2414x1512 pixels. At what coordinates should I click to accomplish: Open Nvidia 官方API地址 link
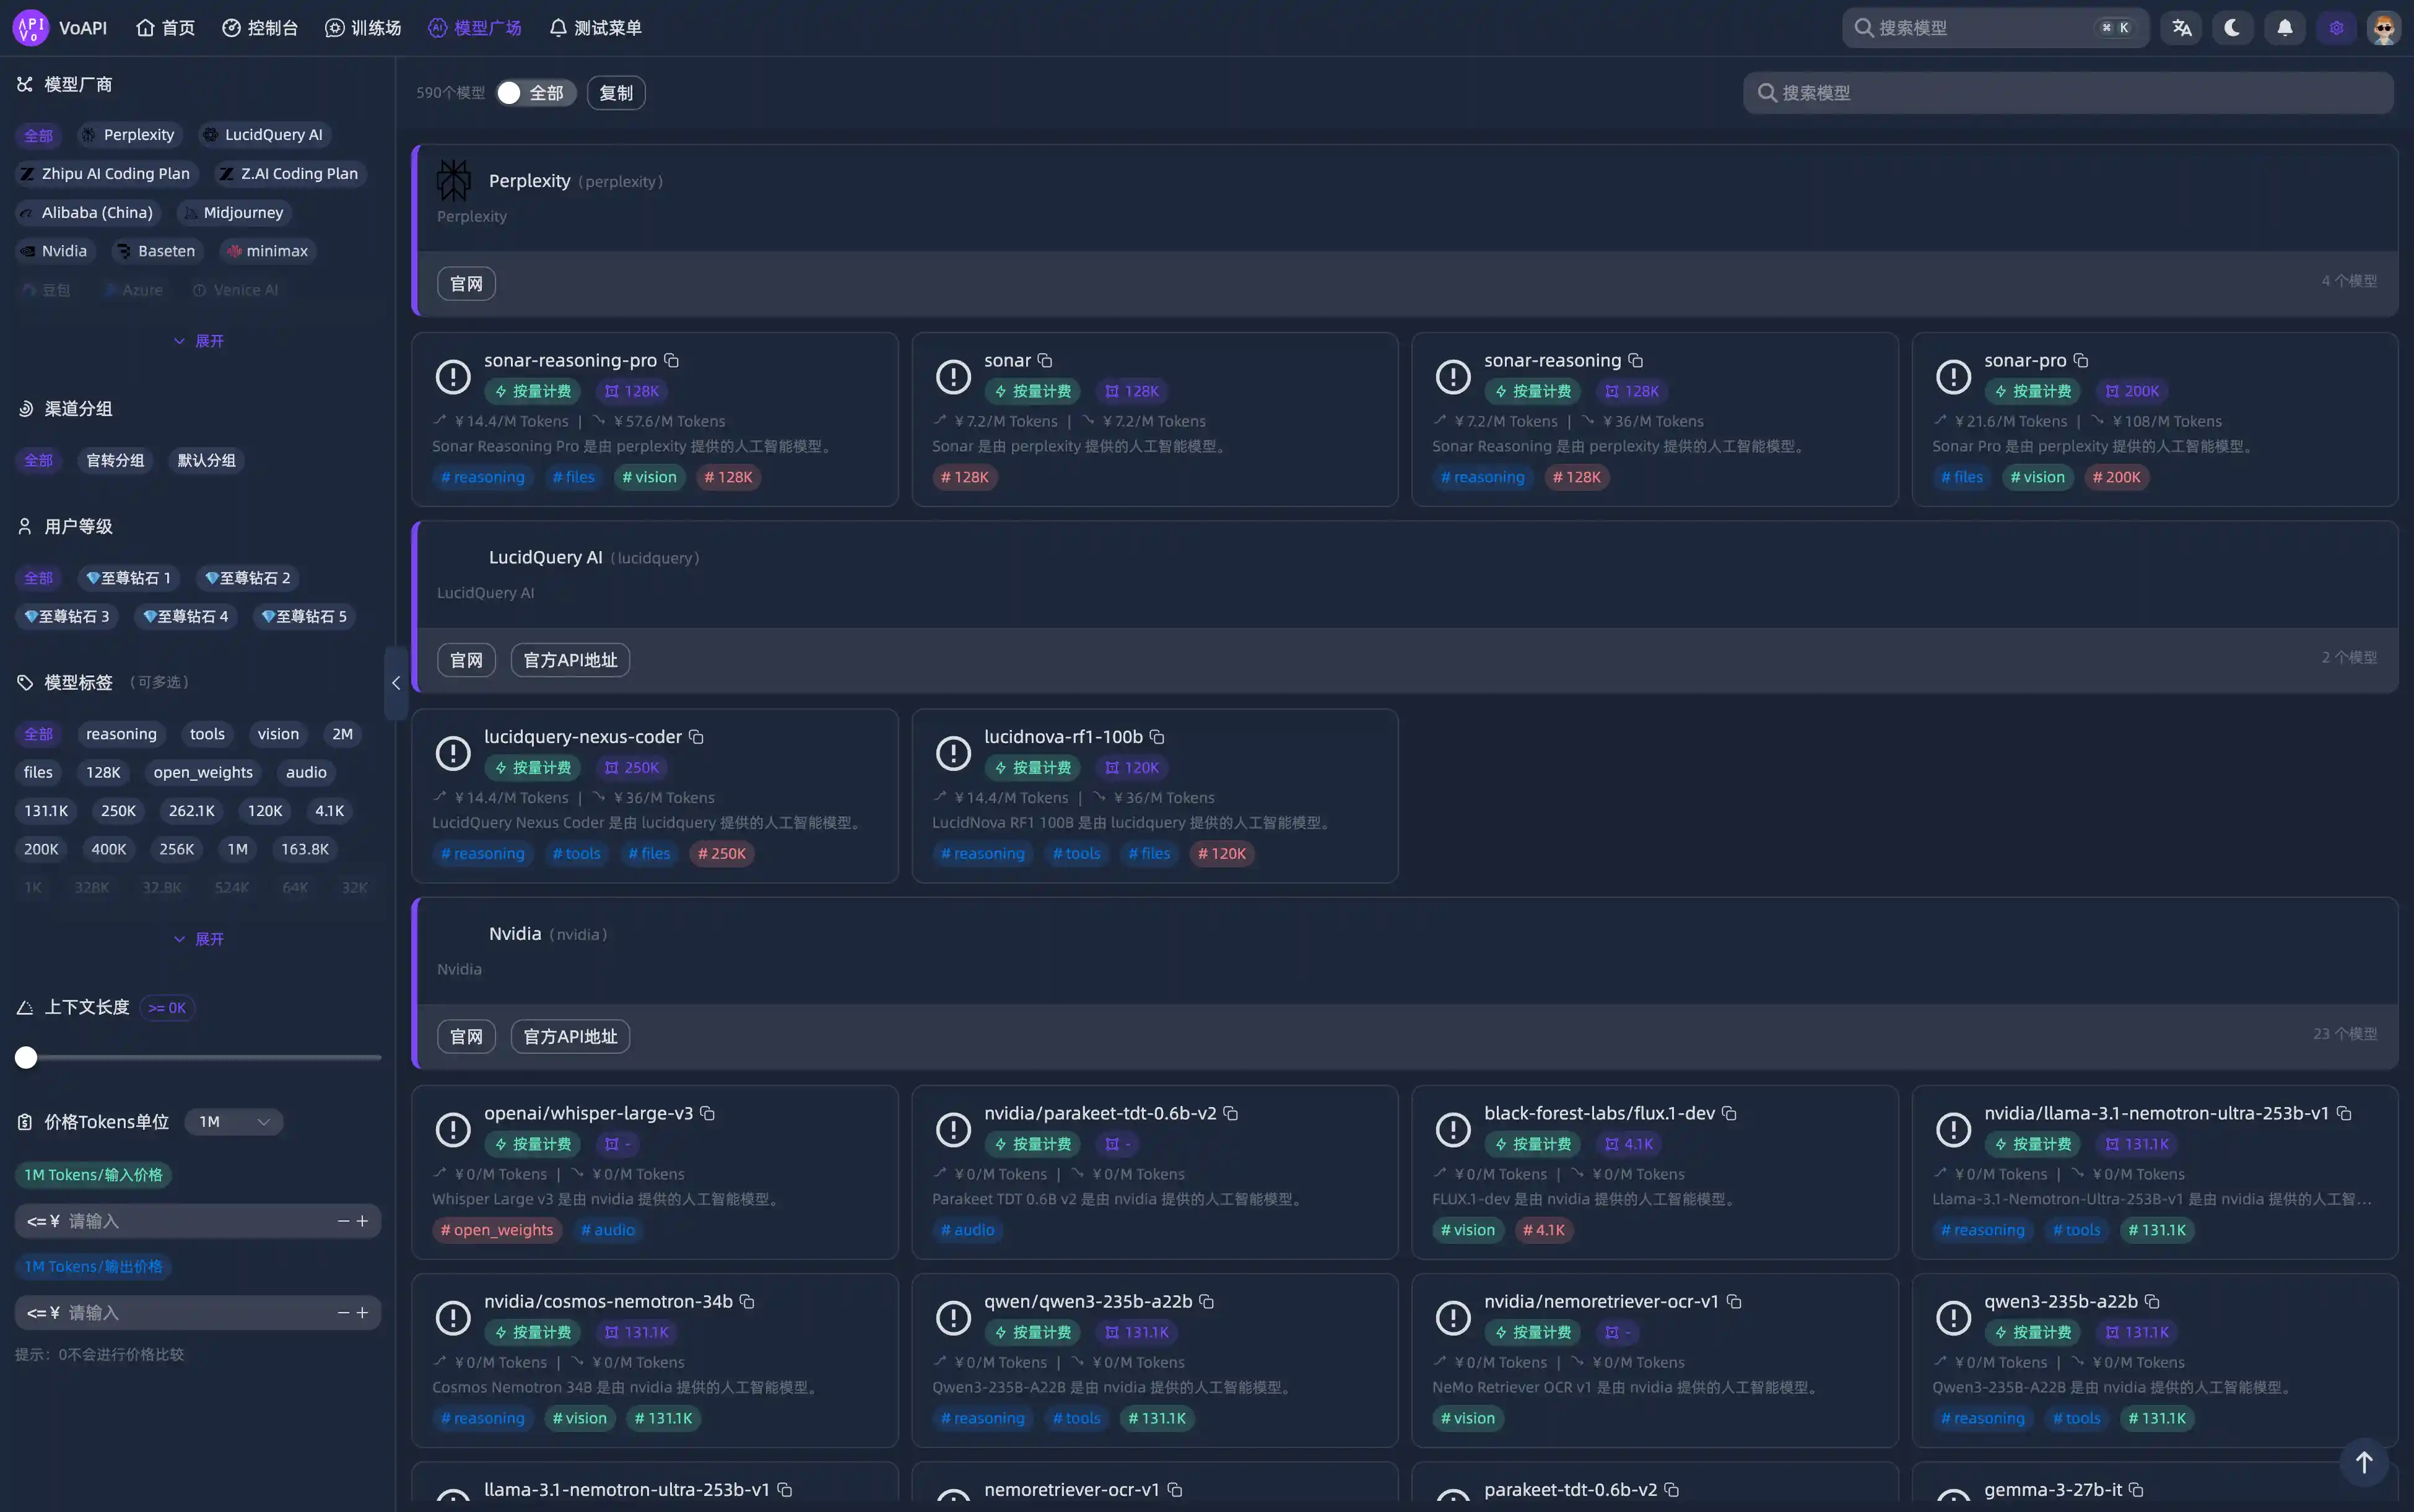(x=570, y=1036)
